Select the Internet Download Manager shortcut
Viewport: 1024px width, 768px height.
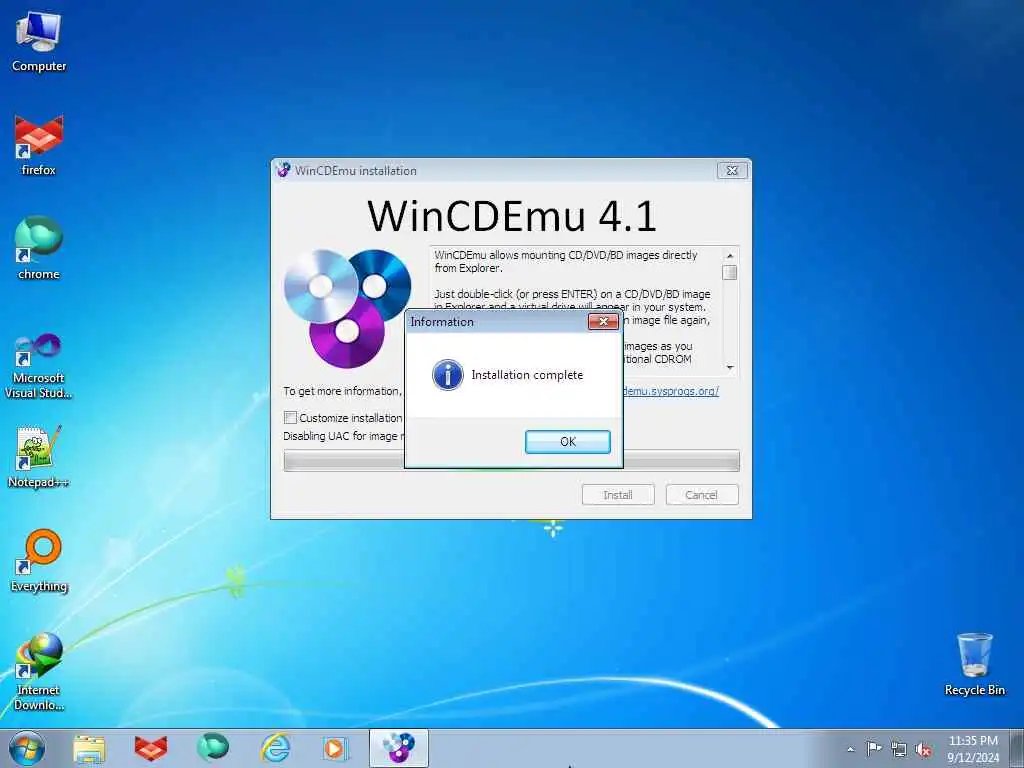click(x=39, y=672)
